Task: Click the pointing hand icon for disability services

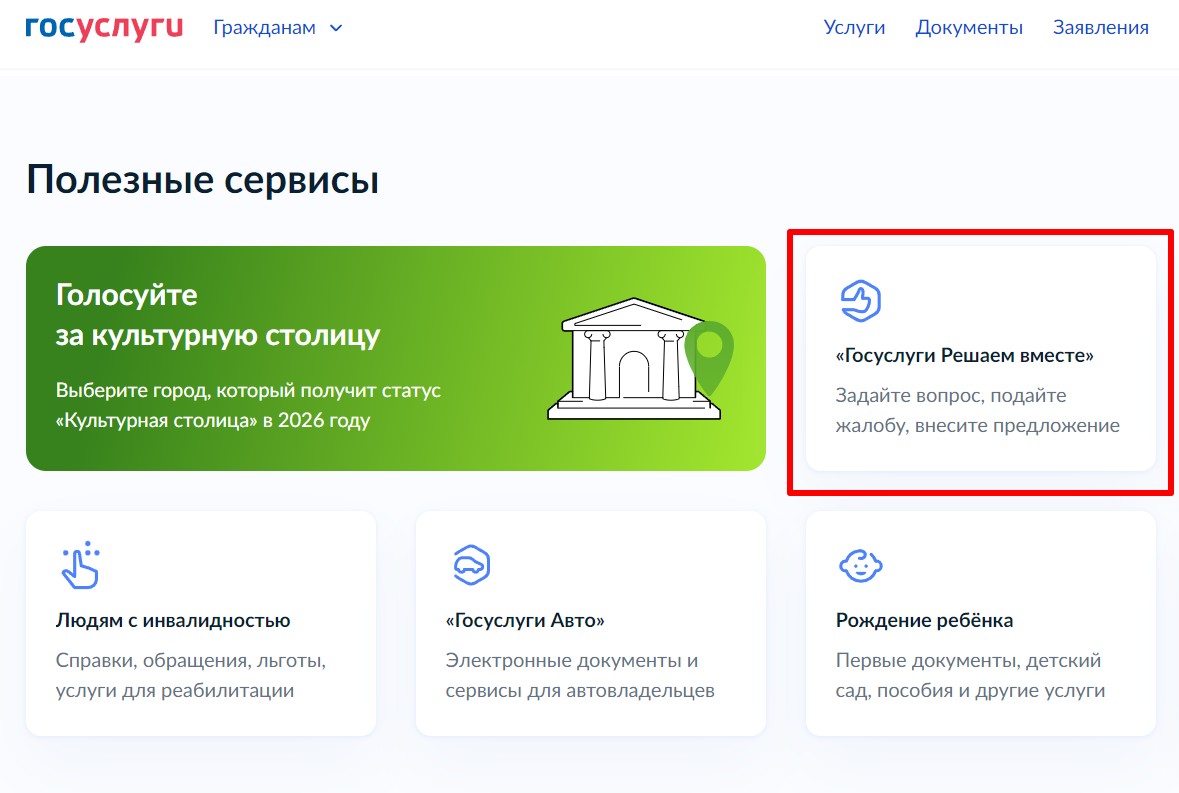Action: 80,564
